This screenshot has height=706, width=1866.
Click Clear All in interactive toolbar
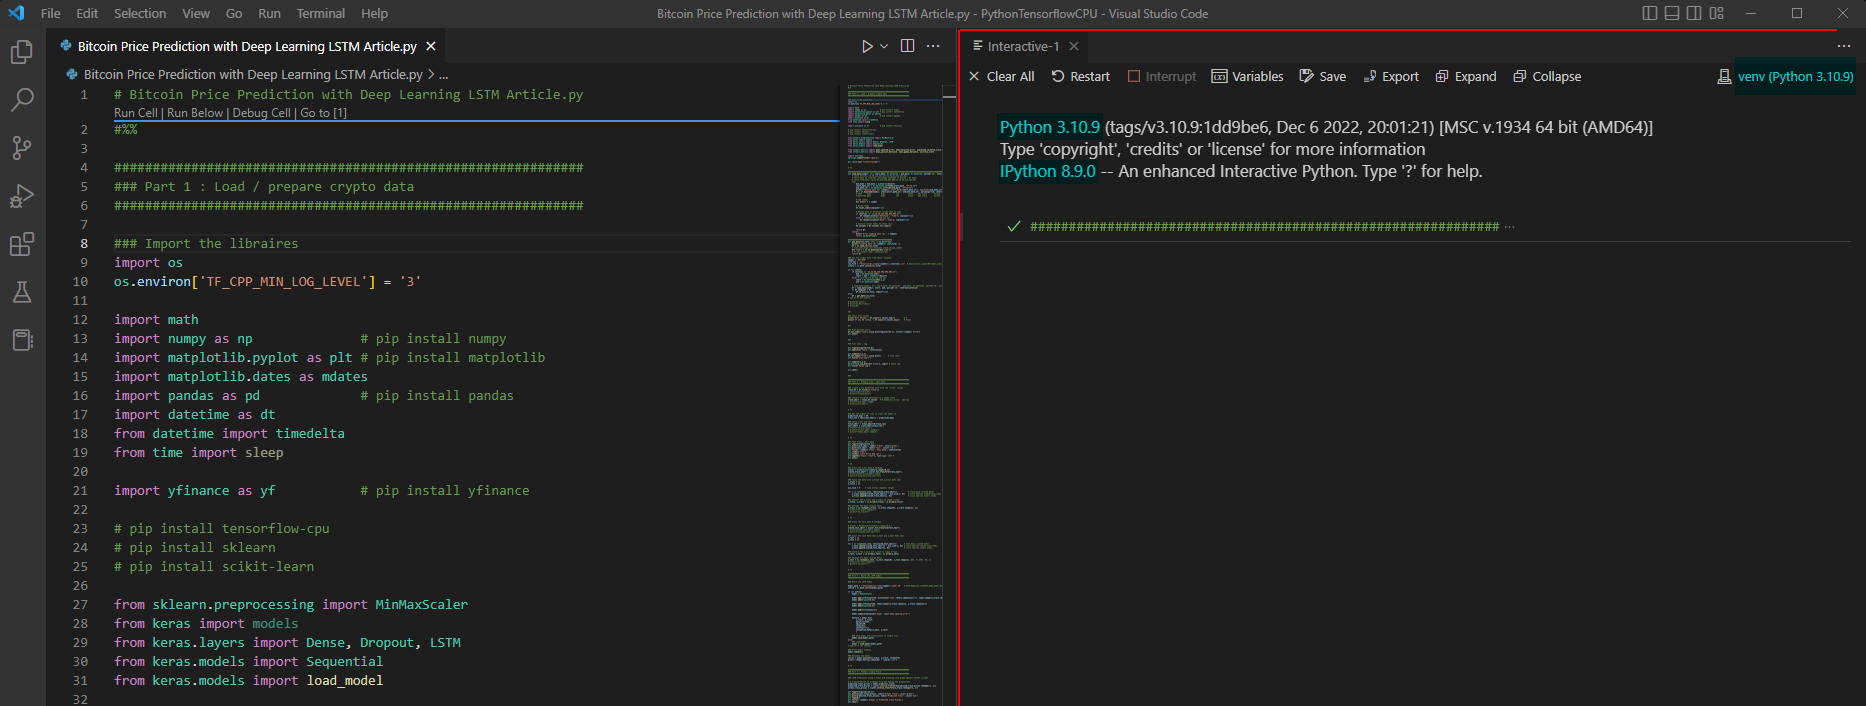coord(1001,76)
